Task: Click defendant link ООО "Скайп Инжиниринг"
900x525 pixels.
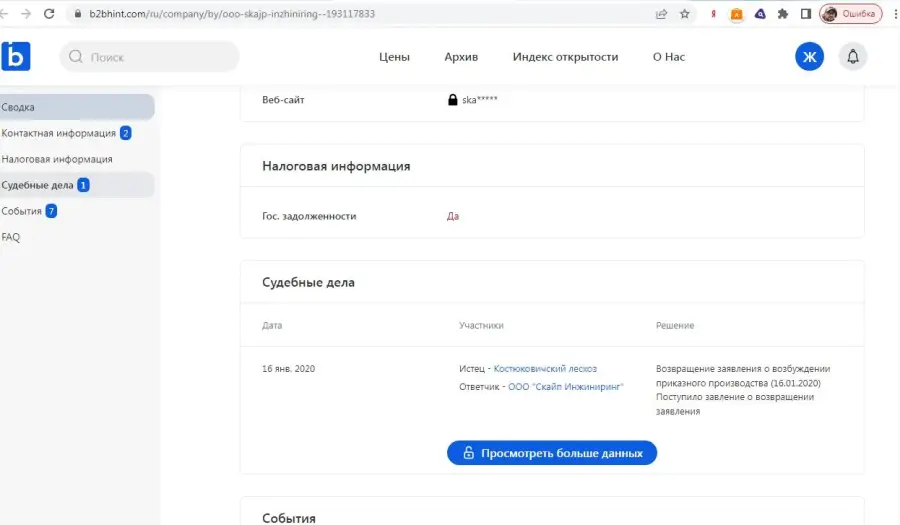Action: (x=566, y=387)
